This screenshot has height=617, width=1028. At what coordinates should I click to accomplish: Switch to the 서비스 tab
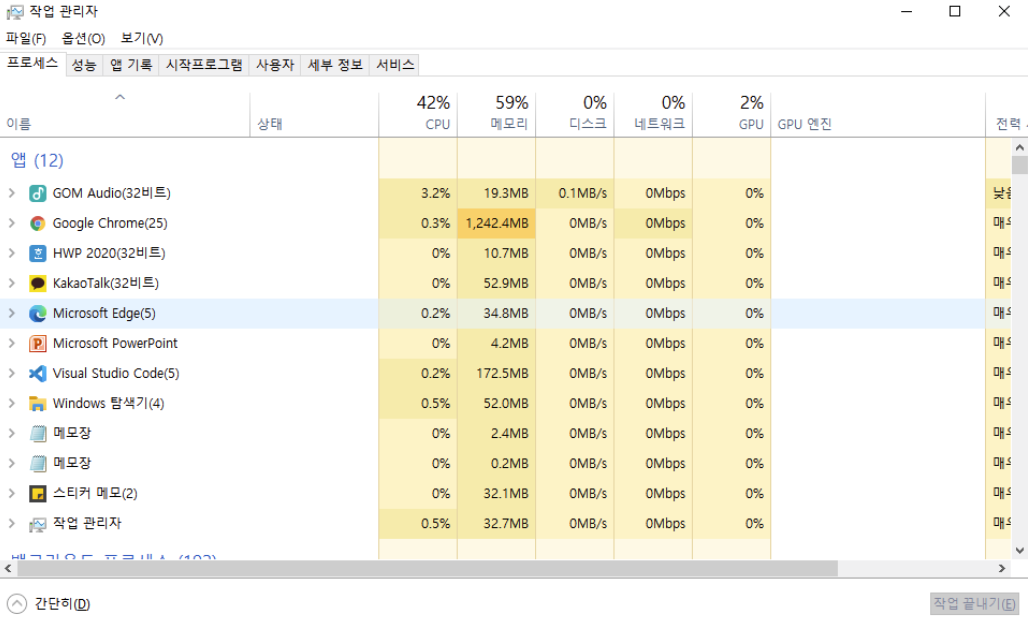click(x=395, y=65)
